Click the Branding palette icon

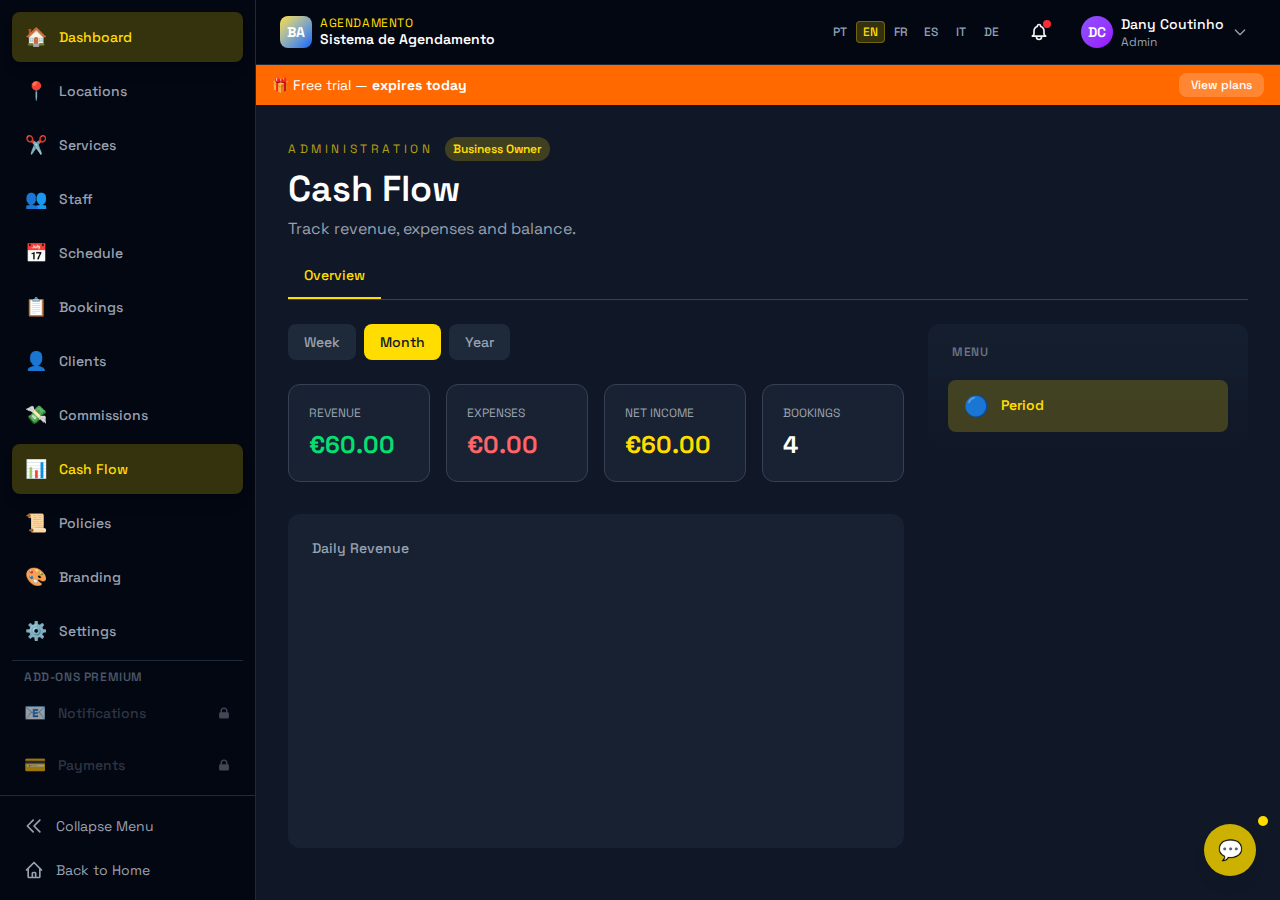pyautogui.click(x=36, y=577)
